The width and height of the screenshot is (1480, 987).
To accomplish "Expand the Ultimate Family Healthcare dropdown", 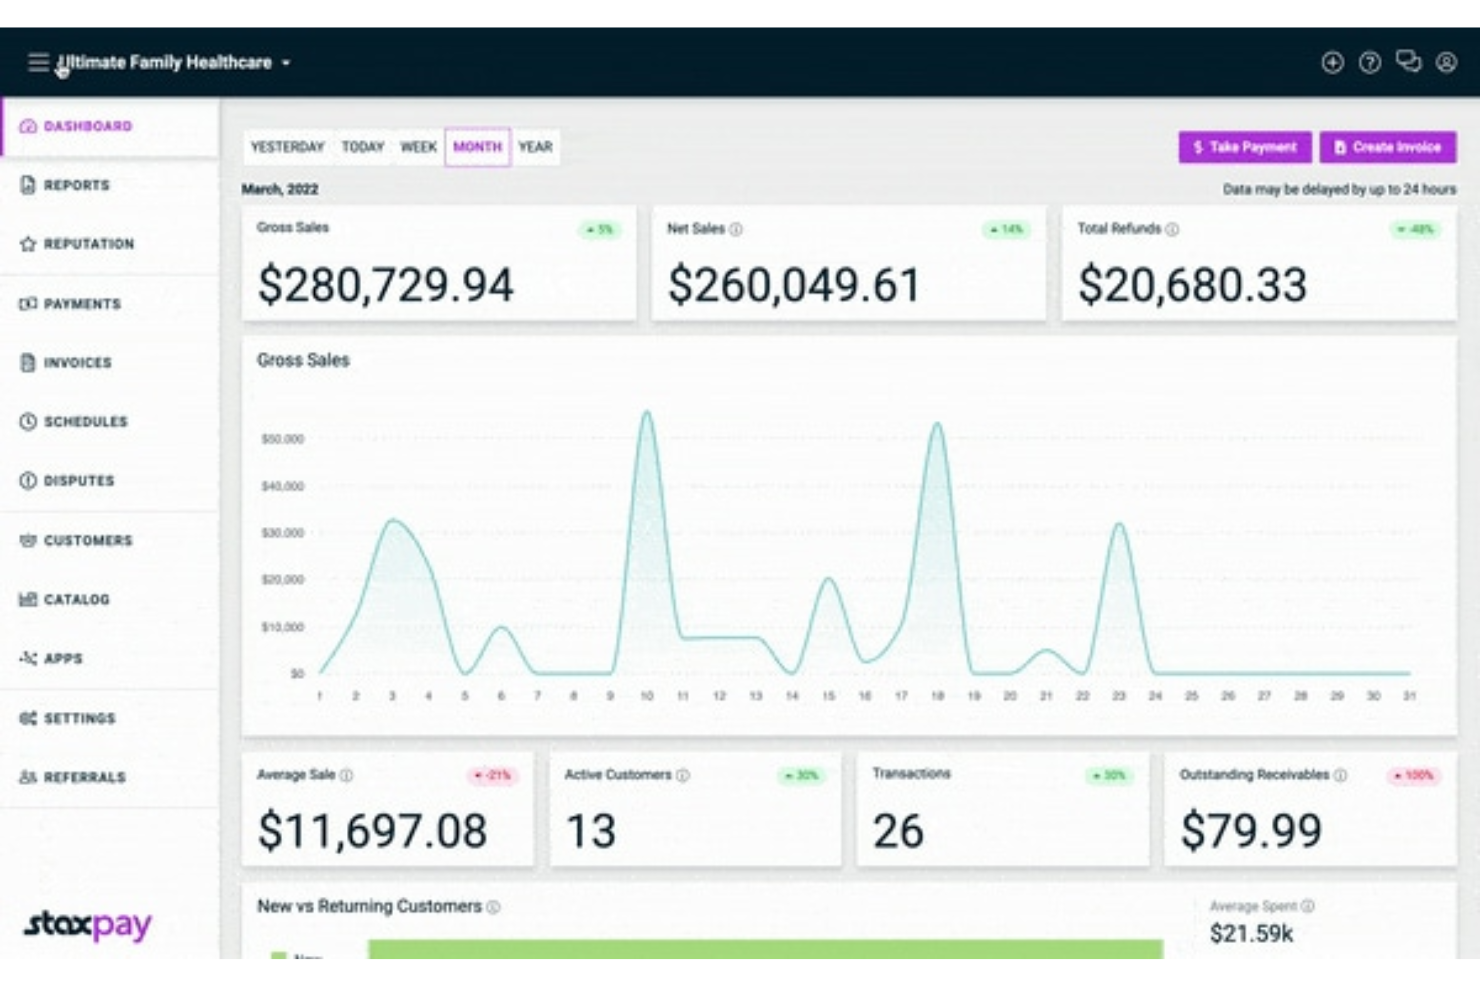I will pos(285,62).
